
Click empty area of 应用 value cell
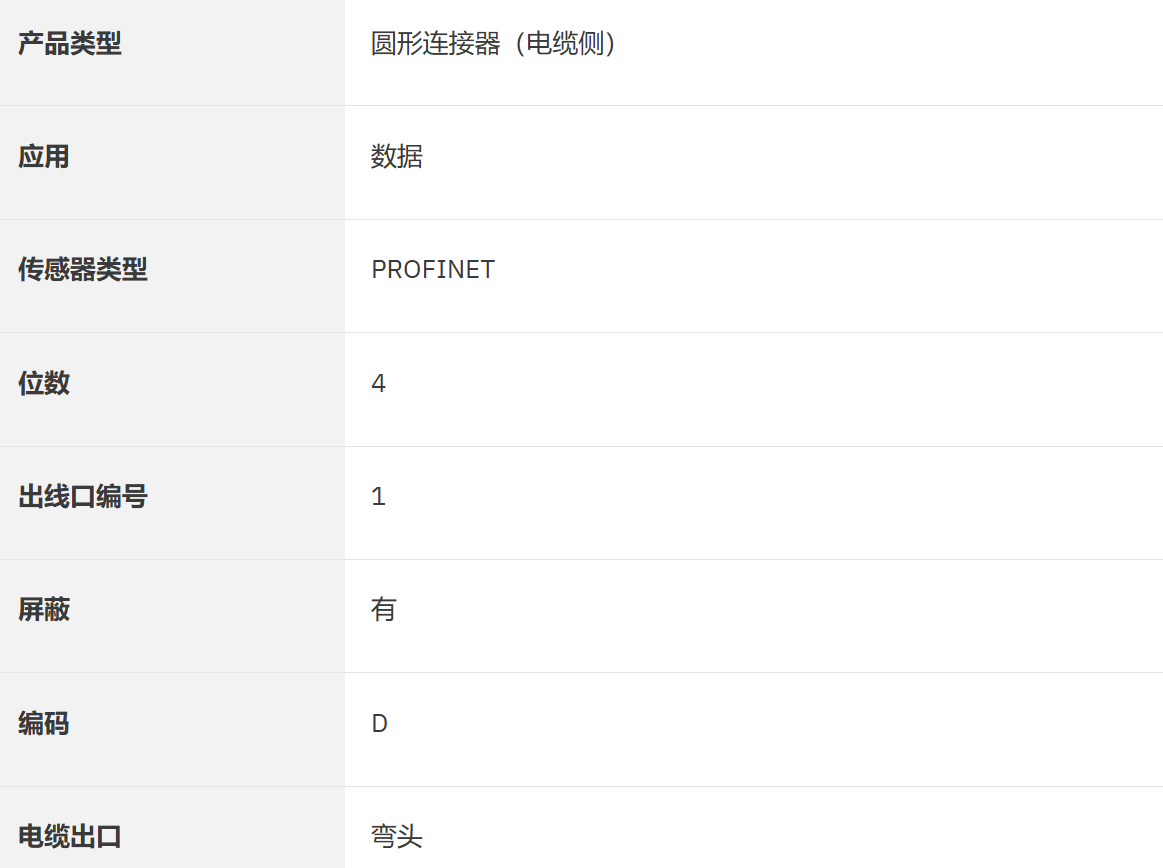pos(816,163)
